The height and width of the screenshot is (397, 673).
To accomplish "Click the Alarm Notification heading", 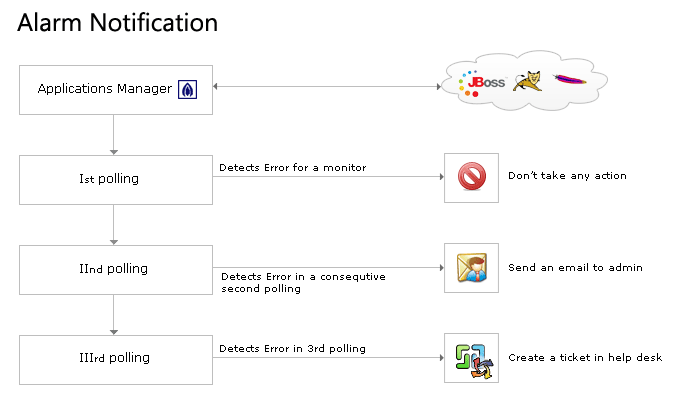I will click(x=118, y=22).
